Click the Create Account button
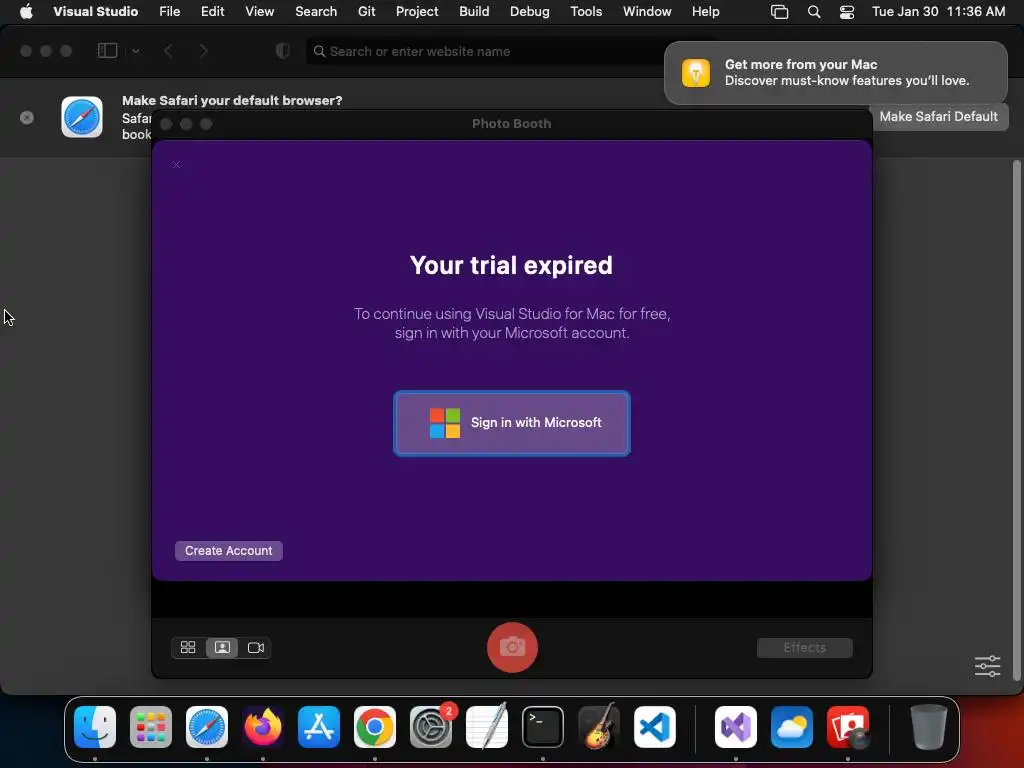This screenshot has width=1024, height=768. click(229, 551)
